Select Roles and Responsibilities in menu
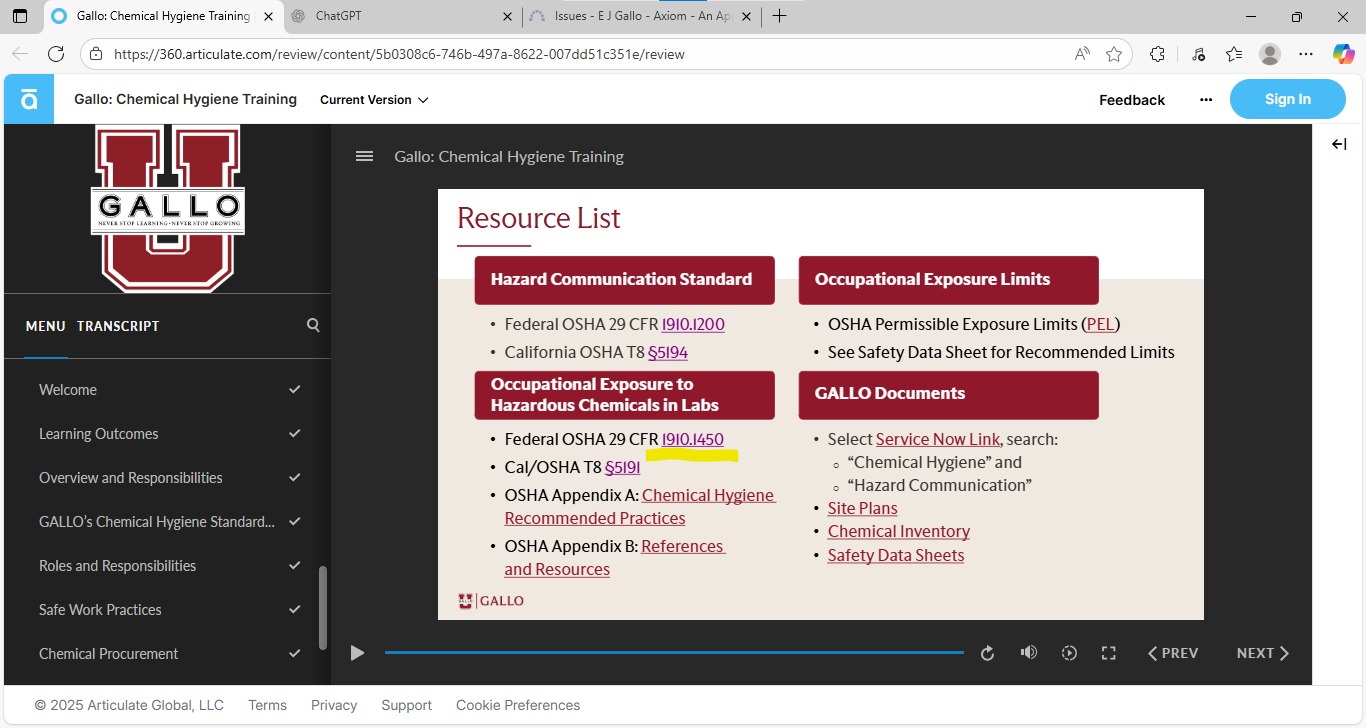Viewport: 1366px width, 728px height. [117, 566]
